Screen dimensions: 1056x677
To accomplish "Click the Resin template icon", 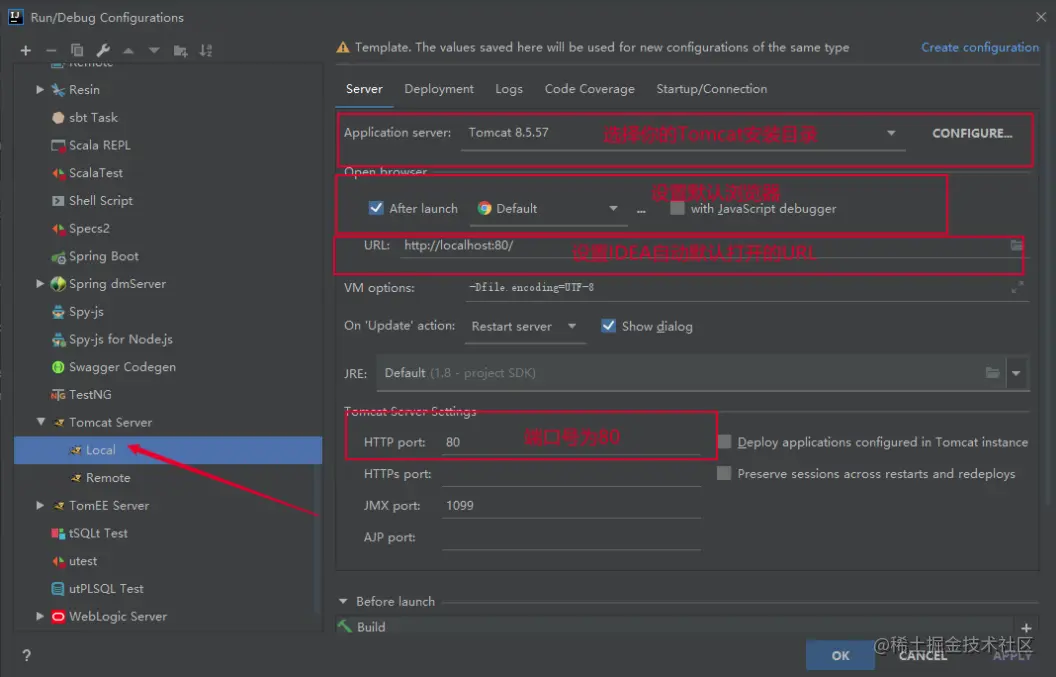I will click(59, 90).
